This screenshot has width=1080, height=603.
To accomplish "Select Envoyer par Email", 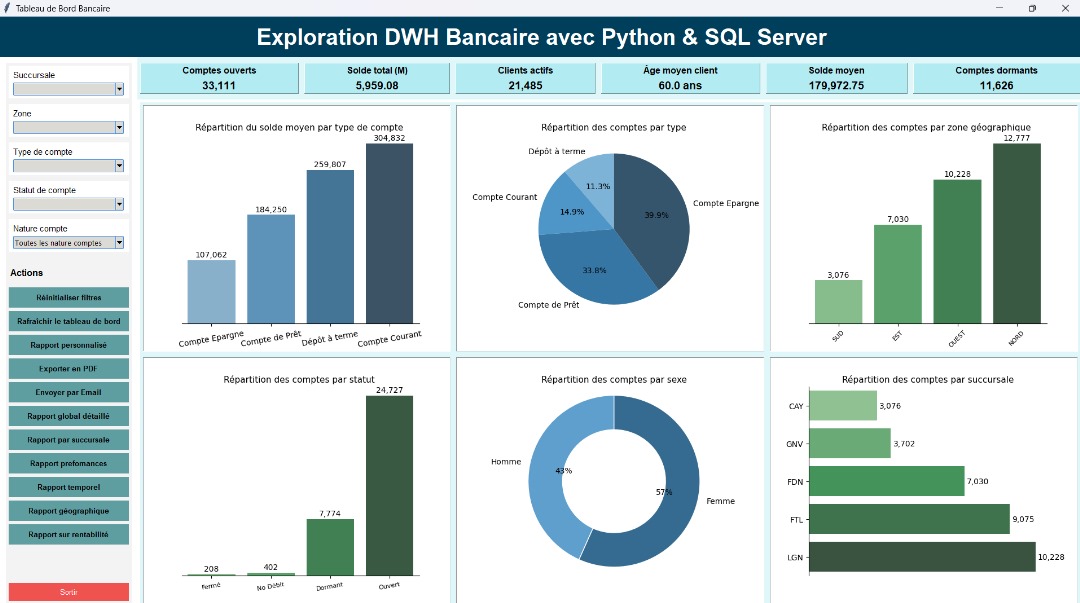I will [69, 392].
